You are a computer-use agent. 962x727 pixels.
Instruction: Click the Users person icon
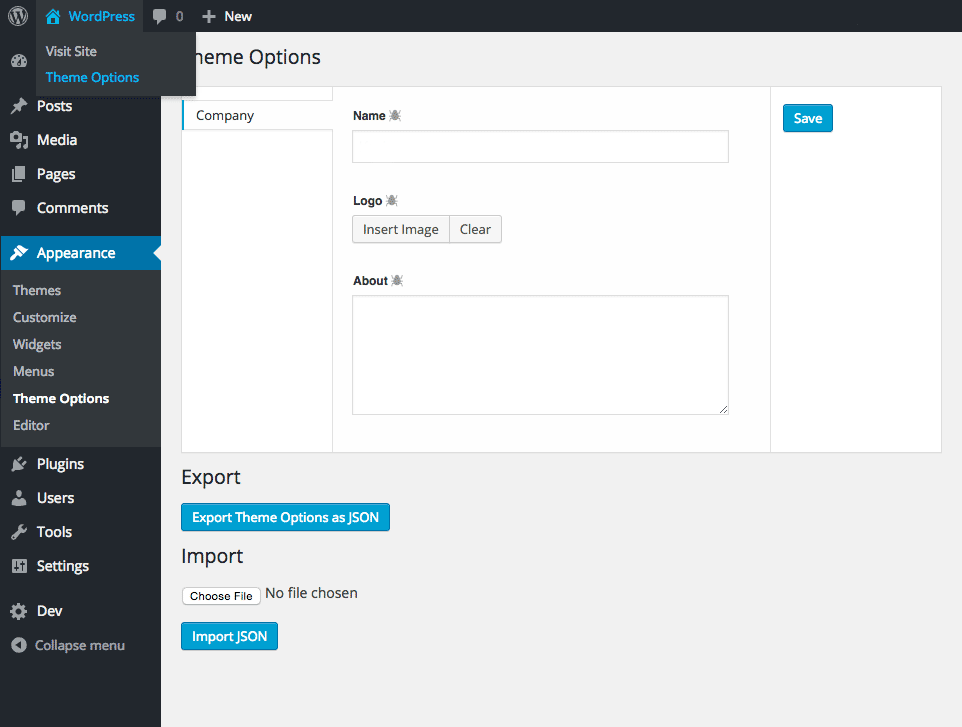pos(19,498)
